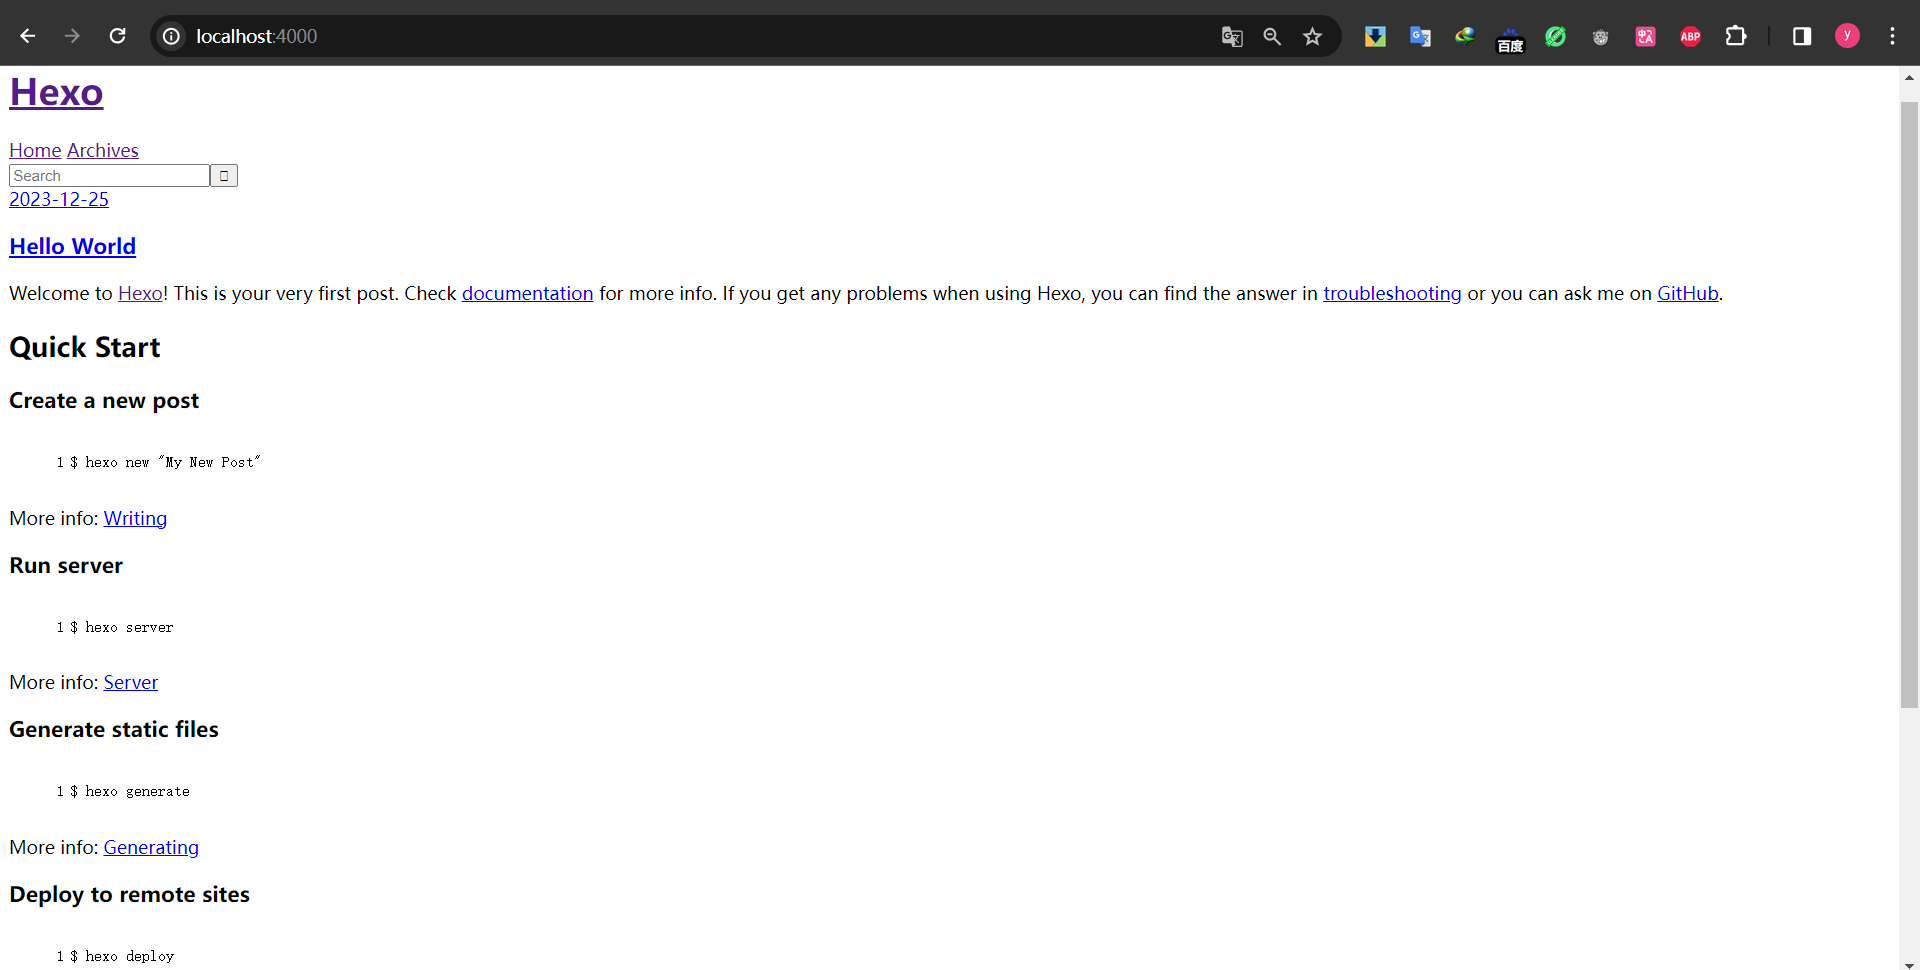Open the gray shield extension icon
The width and height of the screenshot is (1920, 970).
point(1600,37)
